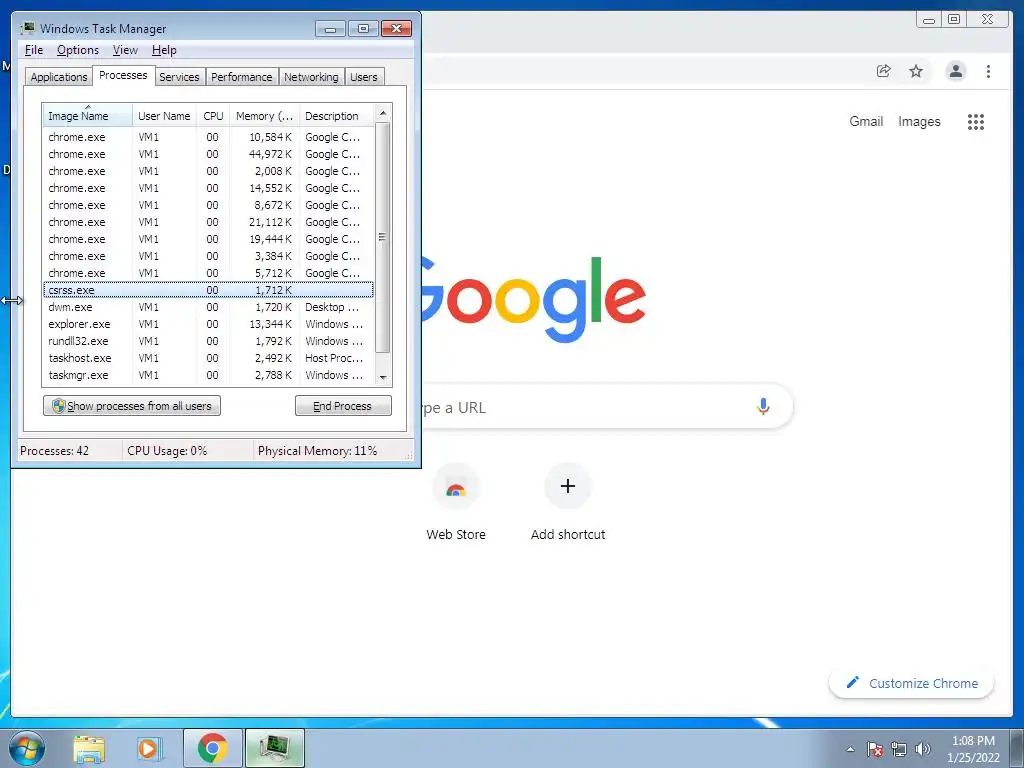Click the Customize Chrome button
1024x768 pixels.
[912, 683]
